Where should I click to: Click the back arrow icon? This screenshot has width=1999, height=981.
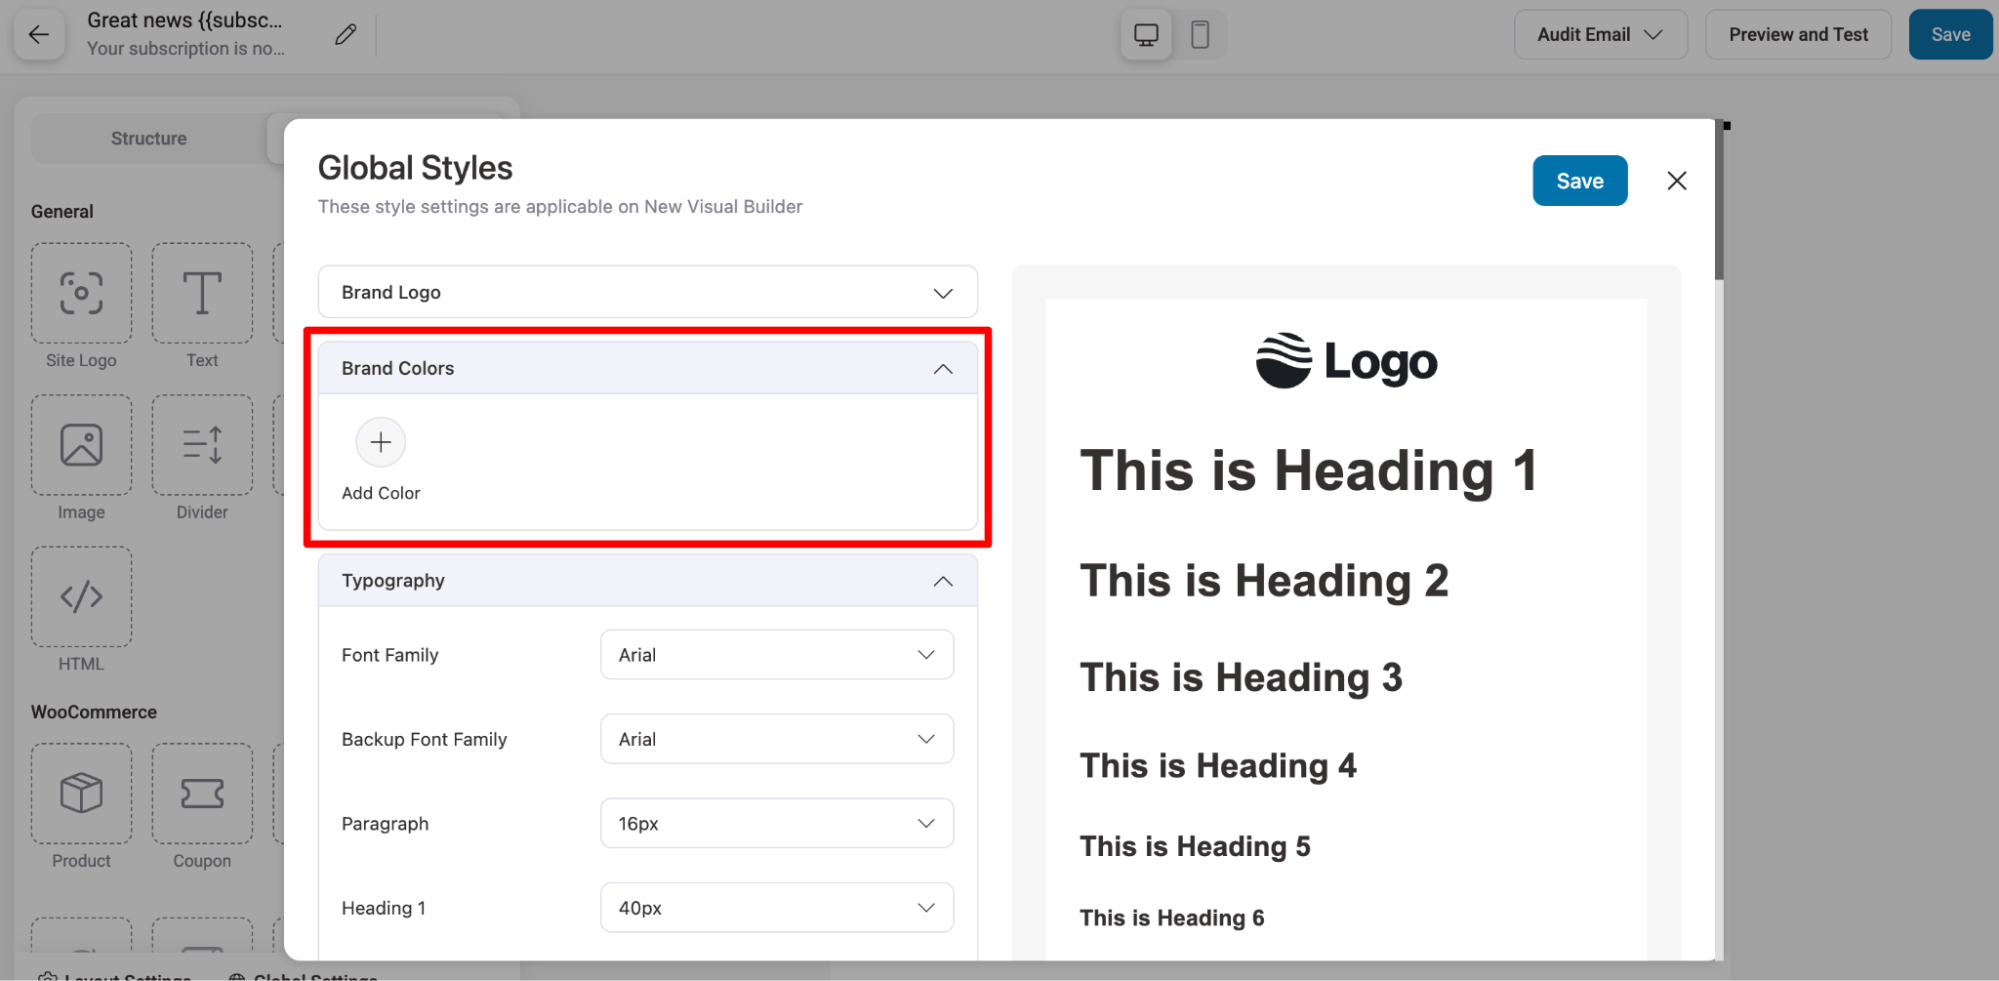click(39, 35)
